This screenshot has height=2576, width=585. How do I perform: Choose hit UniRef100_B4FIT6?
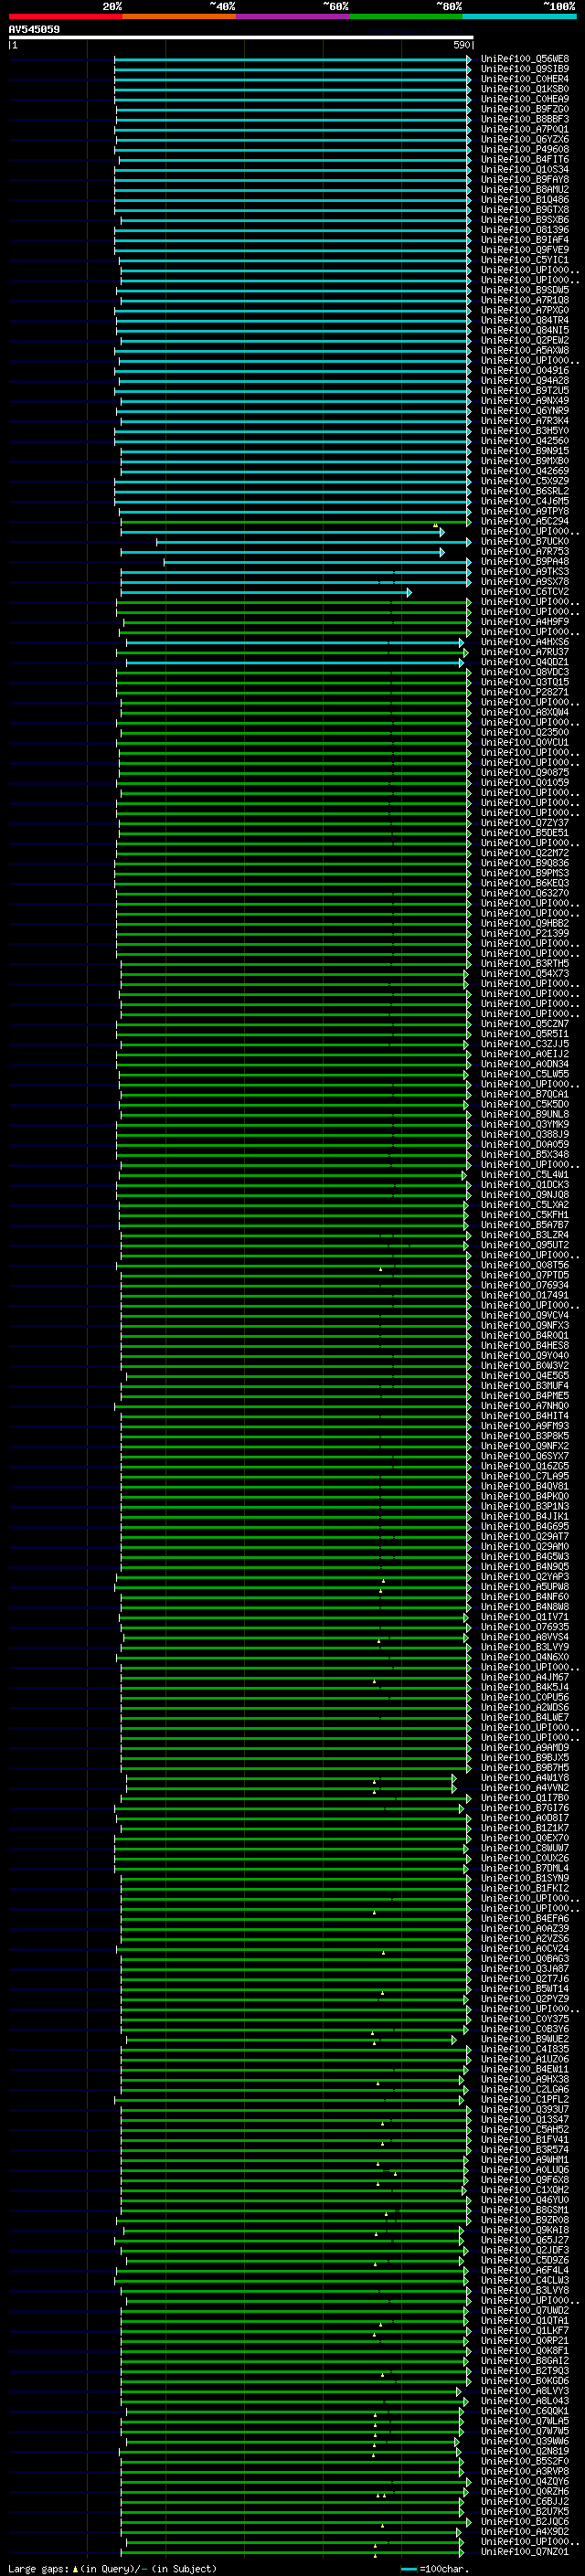point(525,160)
